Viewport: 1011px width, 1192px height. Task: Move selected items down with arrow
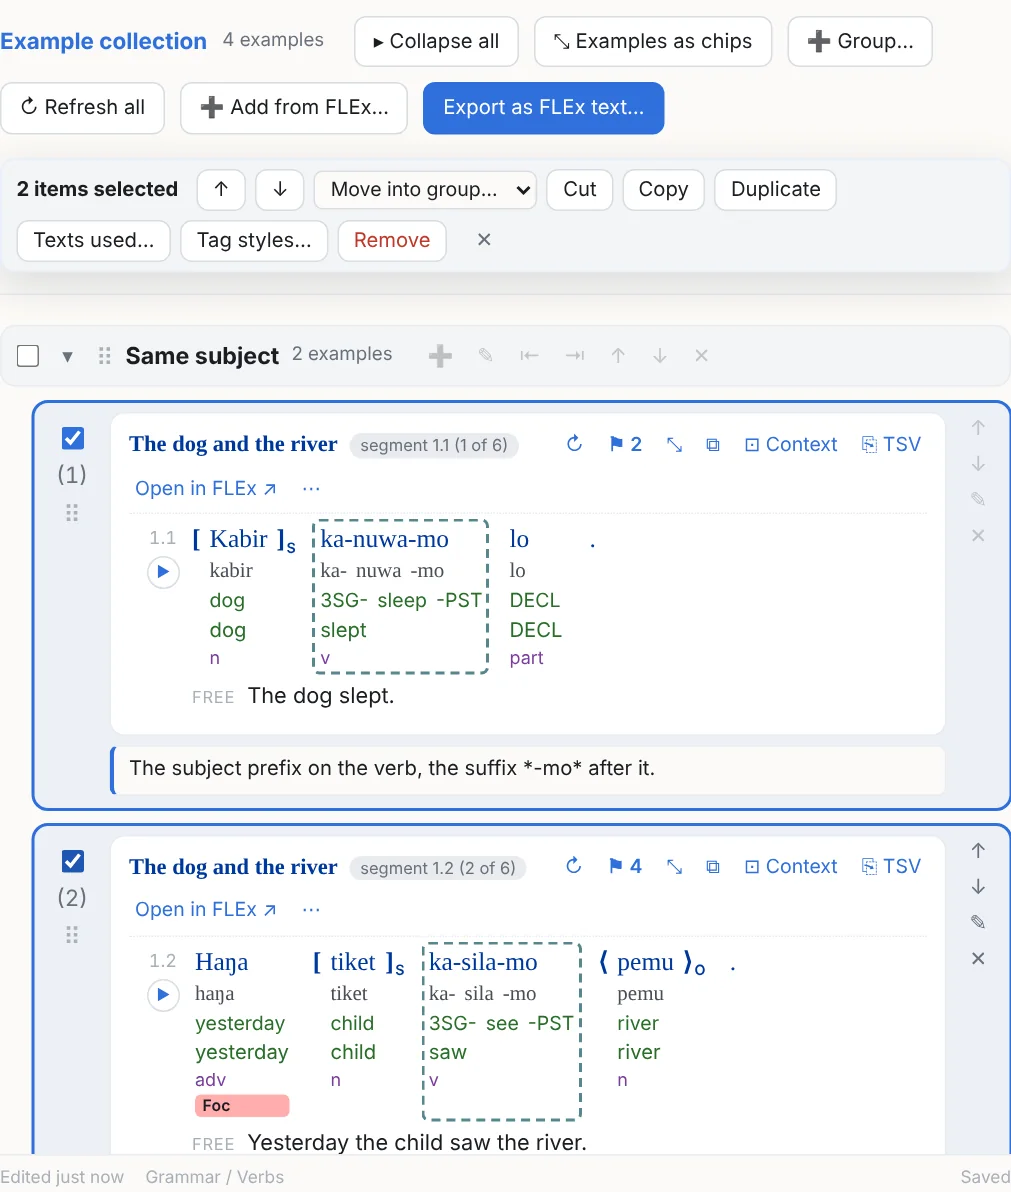coord(280,189)
